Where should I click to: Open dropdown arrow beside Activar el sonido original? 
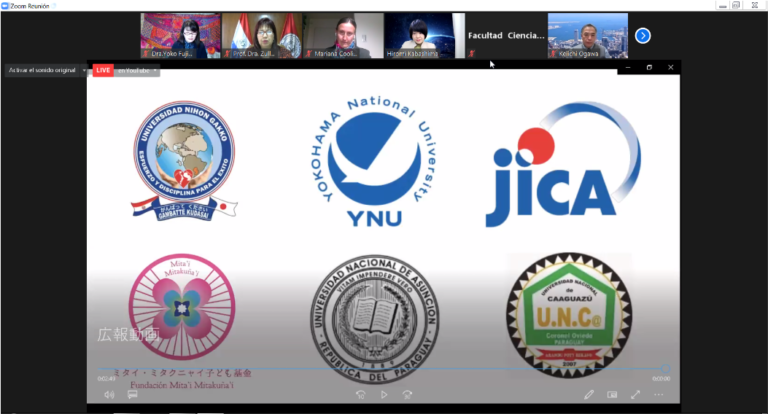(84, 70)
